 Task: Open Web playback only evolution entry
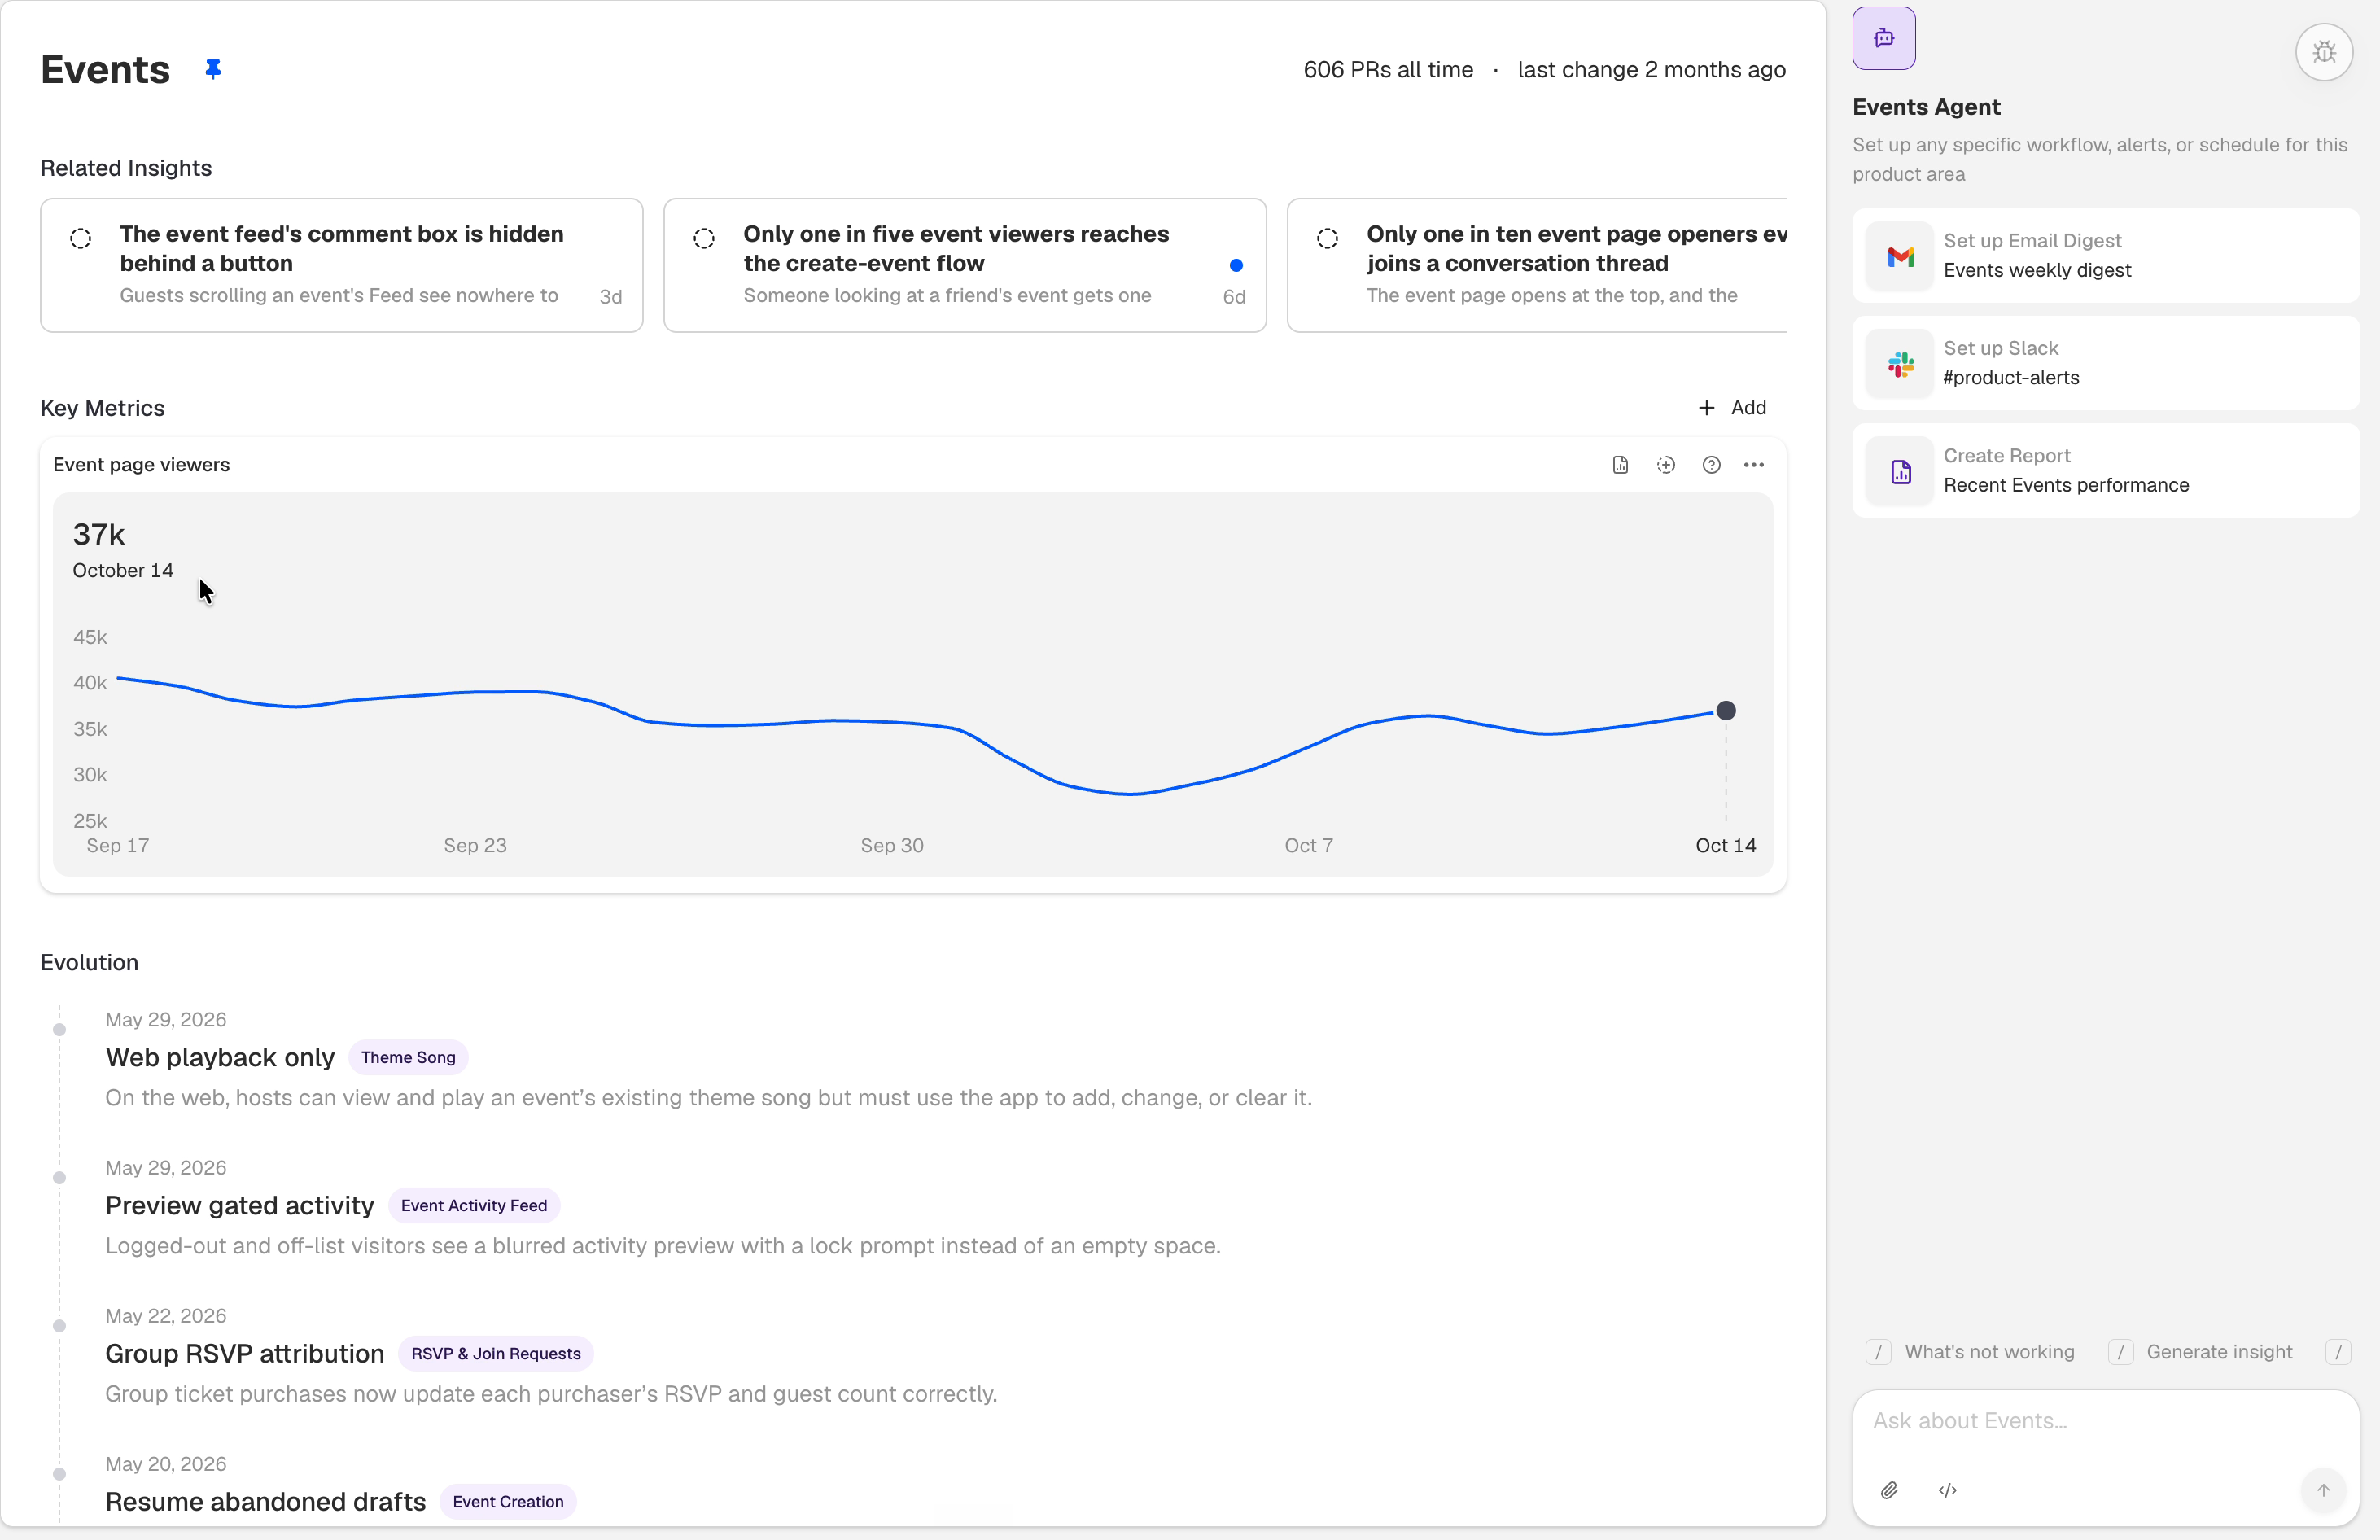[220, 1057]
